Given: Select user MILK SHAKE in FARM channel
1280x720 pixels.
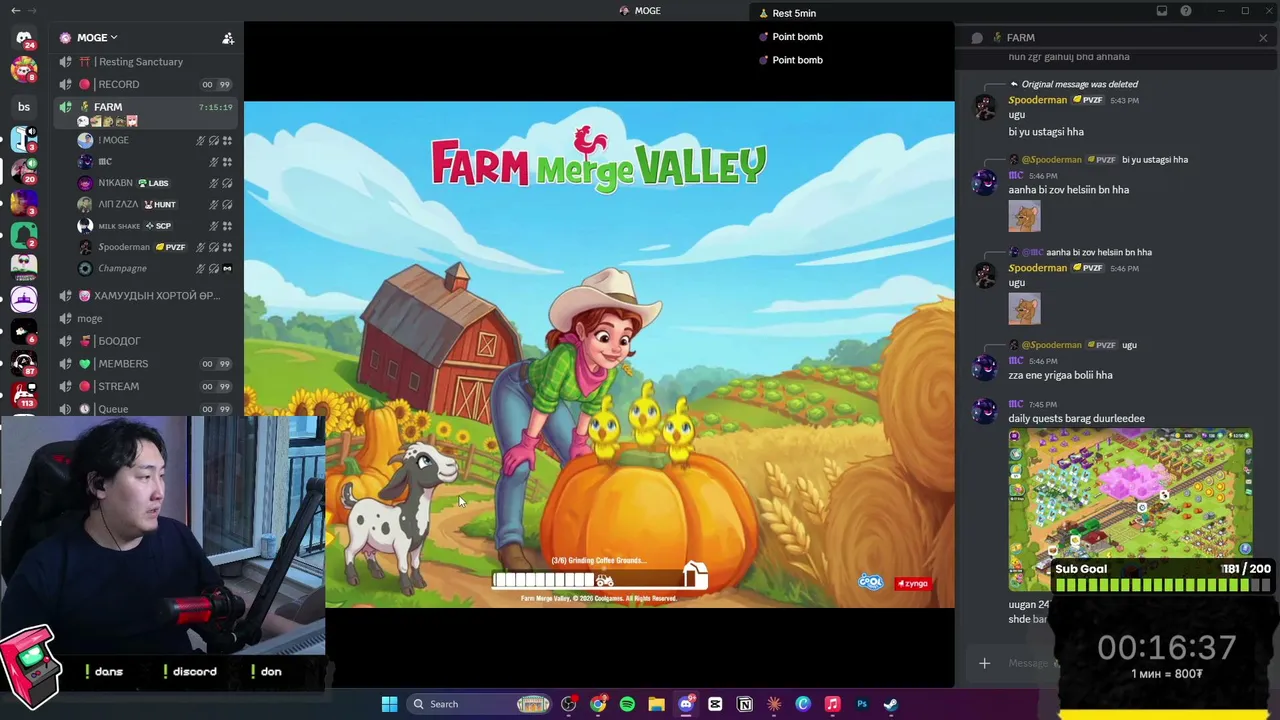Looking at the screenshot, I should (x=155, y=226).
